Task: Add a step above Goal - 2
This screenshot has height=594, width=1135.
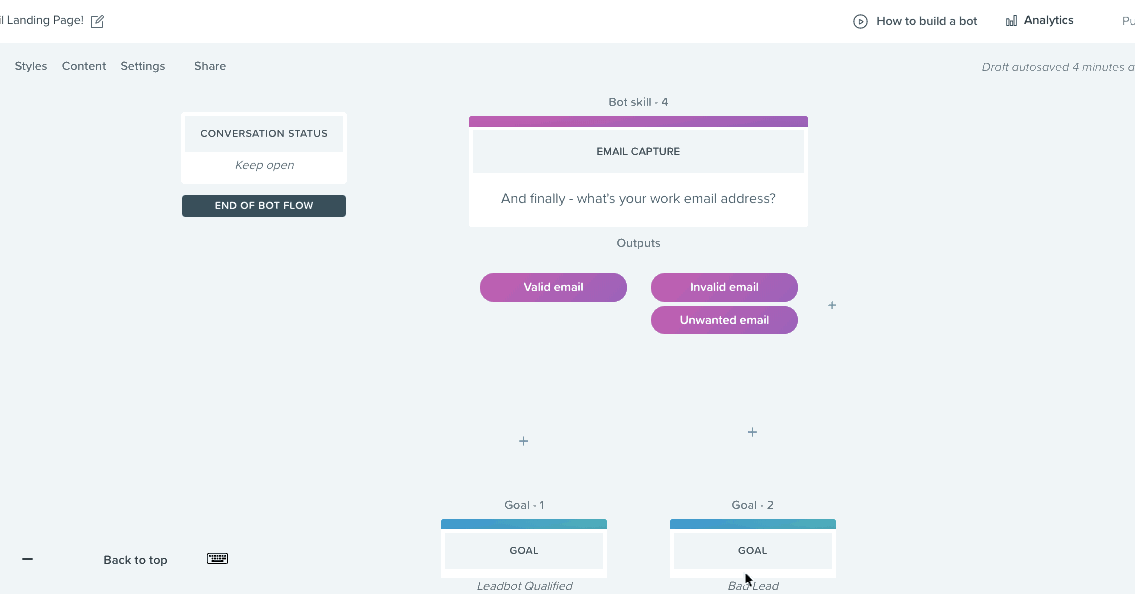Action: point(752,432)
